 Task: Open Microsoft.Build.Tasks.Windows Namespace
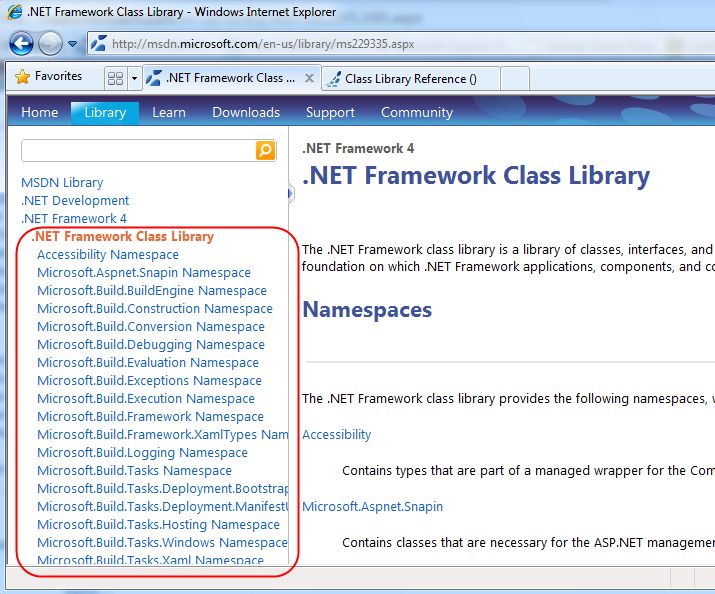162,542
